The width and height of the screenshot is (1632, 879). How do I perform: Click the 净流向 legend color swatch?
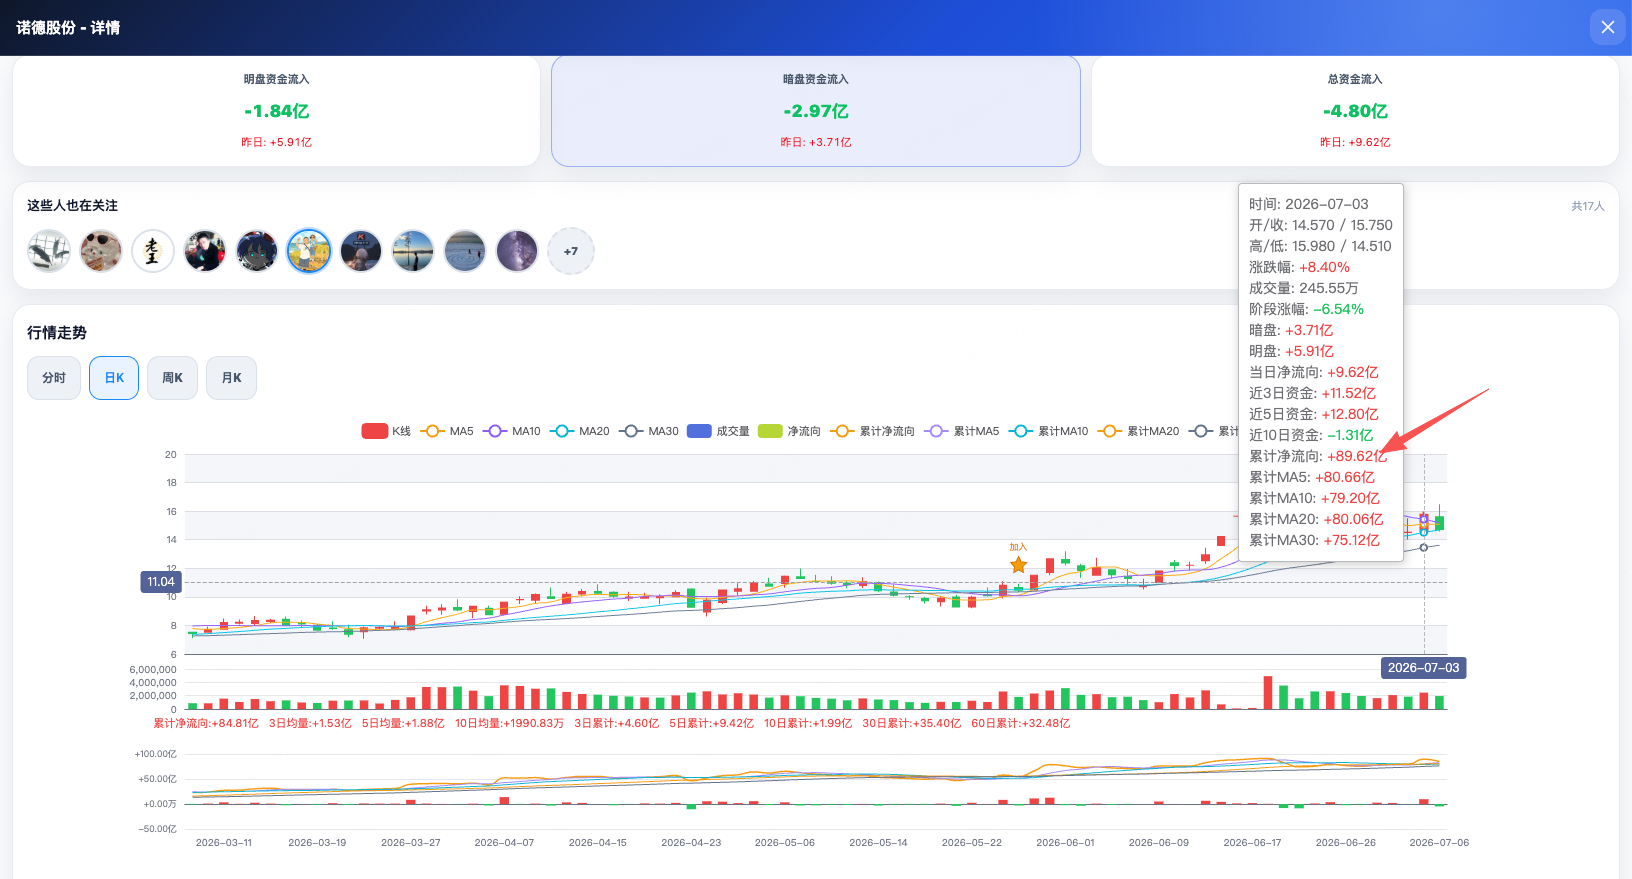pyautogui.click(x=770, y=431)
